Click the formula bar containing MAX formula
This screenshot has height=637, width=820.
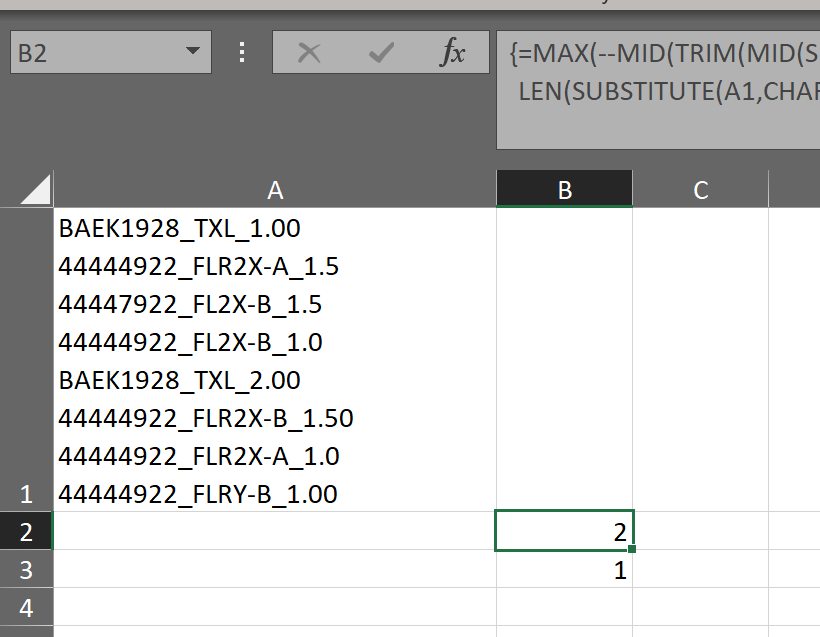point(658,90)
